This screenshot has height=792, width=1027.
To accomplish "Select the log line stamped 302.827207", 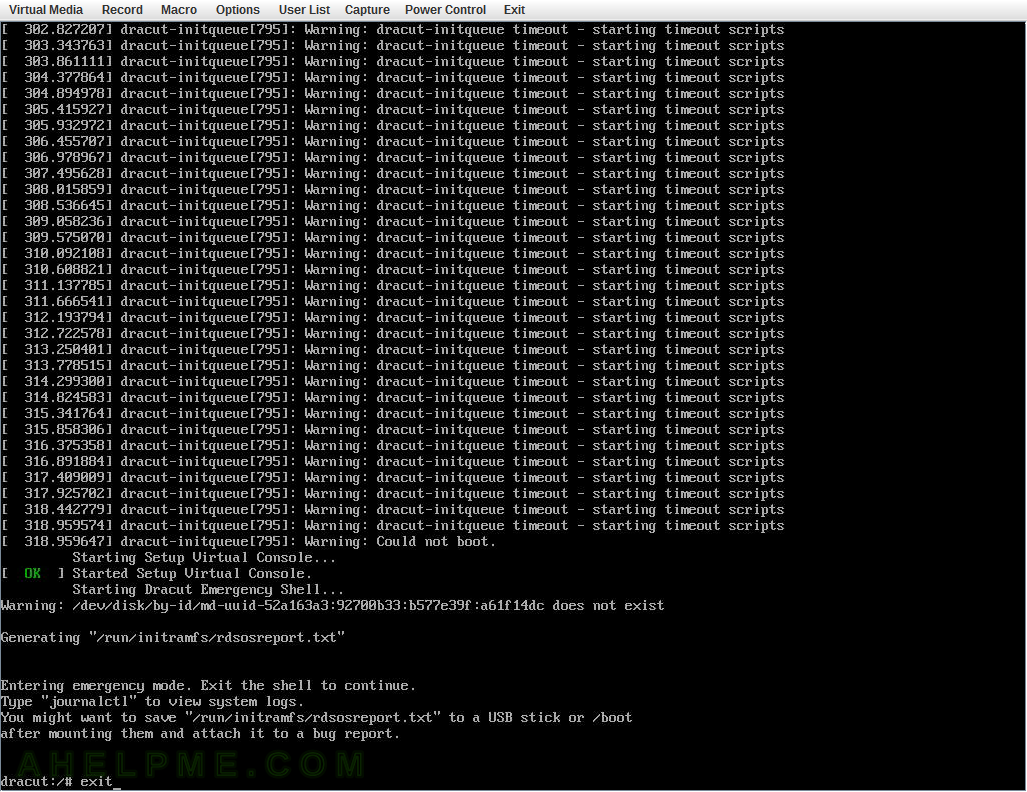I will 392,29.
